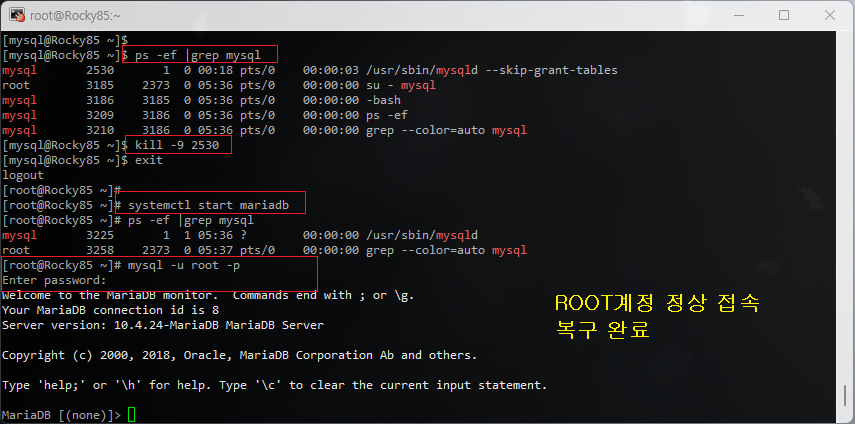The image size is (855, 424).
Task: Click the 'MariaDB [(none)]>' prompt text
Action: (x=62, y=415)
